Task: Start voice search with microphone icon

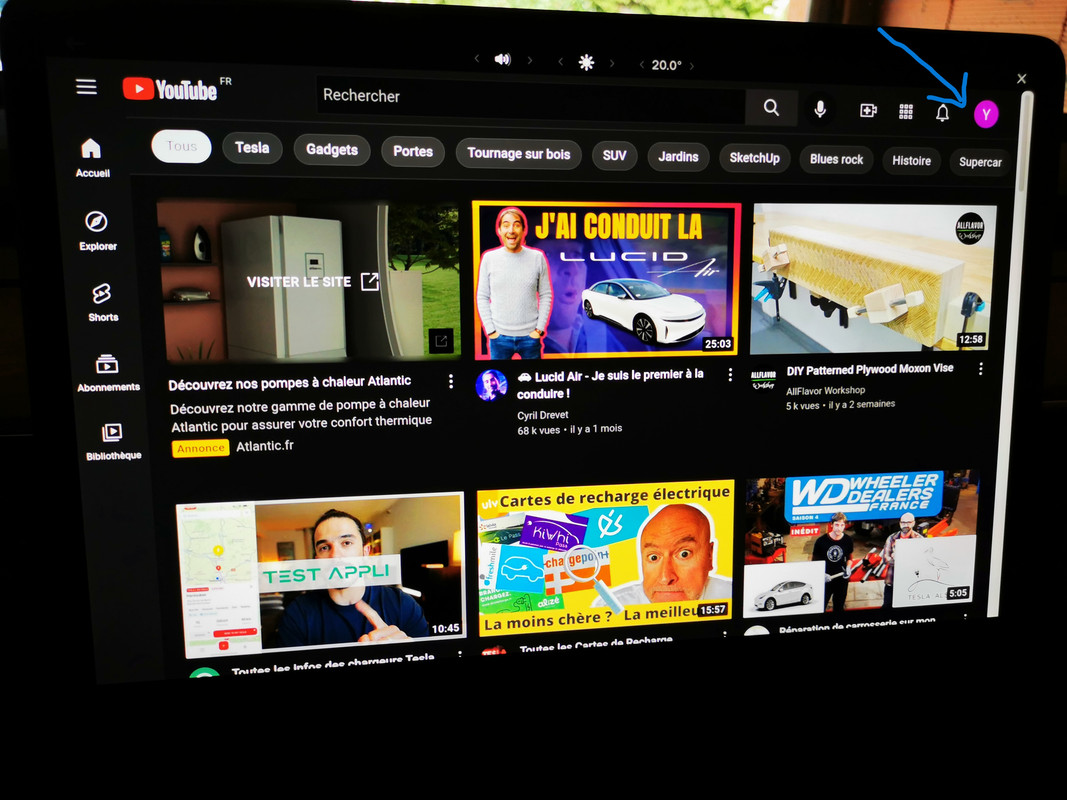Action: point(820,109)
